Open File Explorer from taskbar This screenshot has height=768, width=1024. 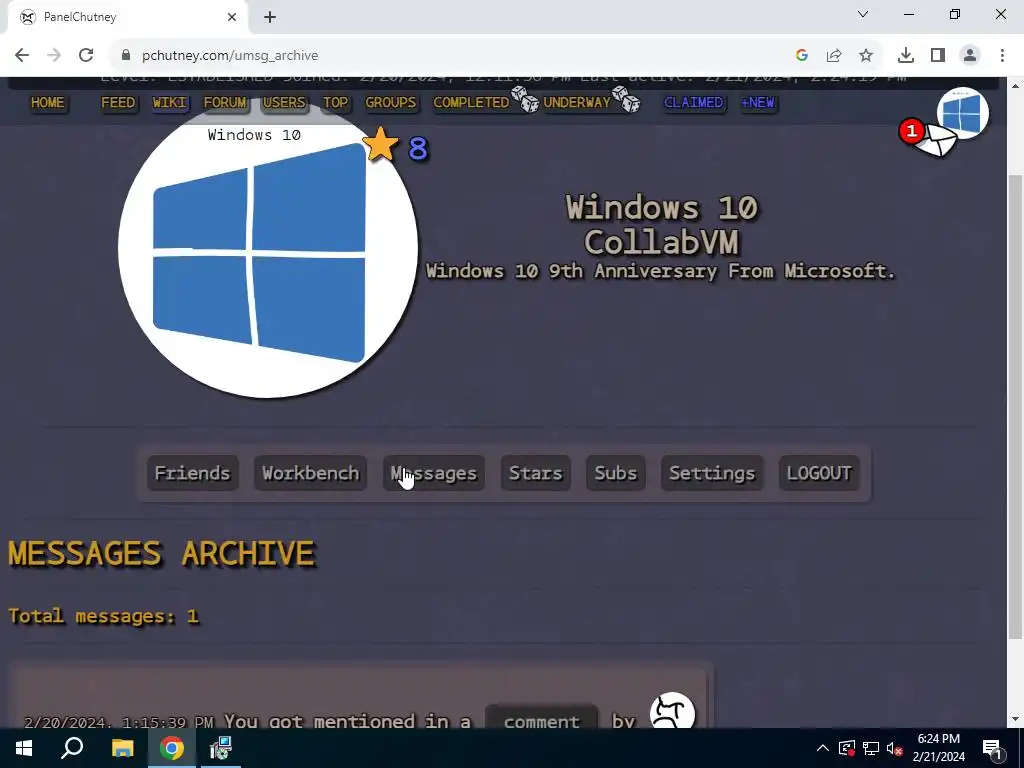[122, 748]
